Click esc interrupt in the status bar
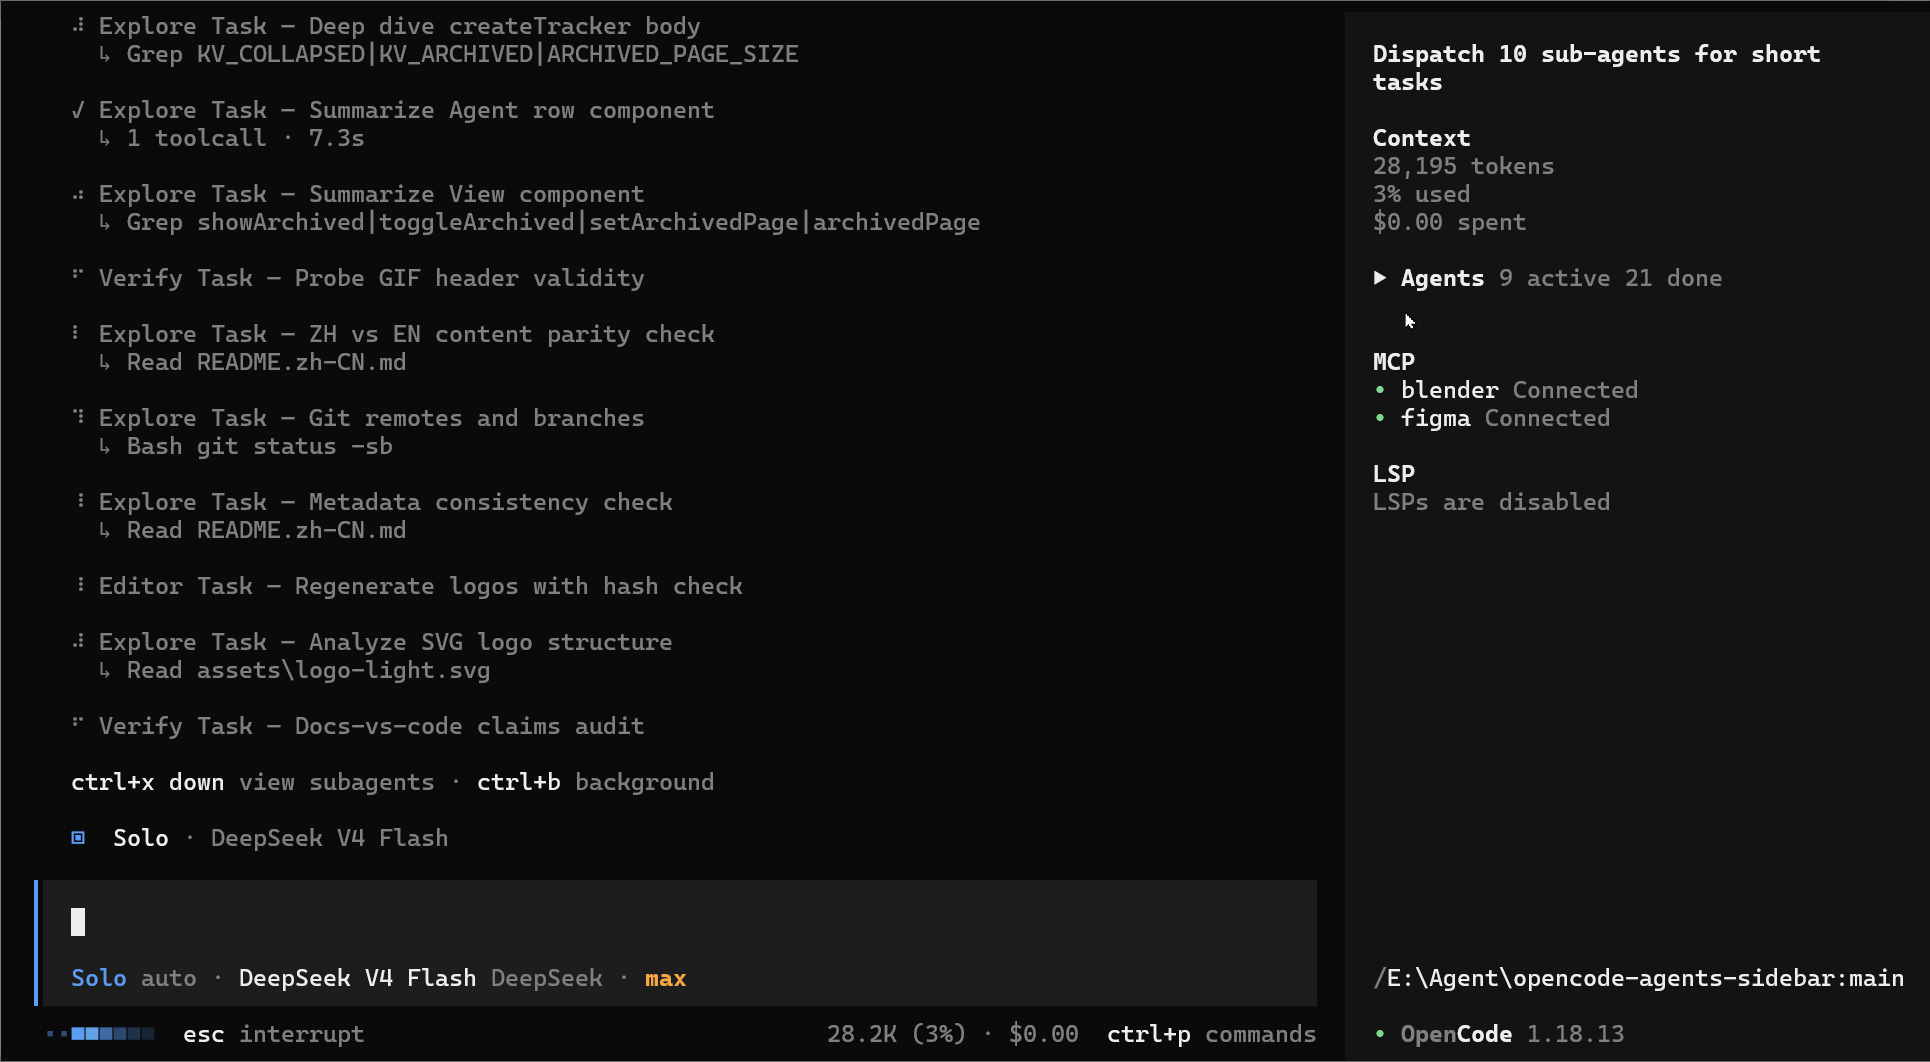 [273, 1034]
